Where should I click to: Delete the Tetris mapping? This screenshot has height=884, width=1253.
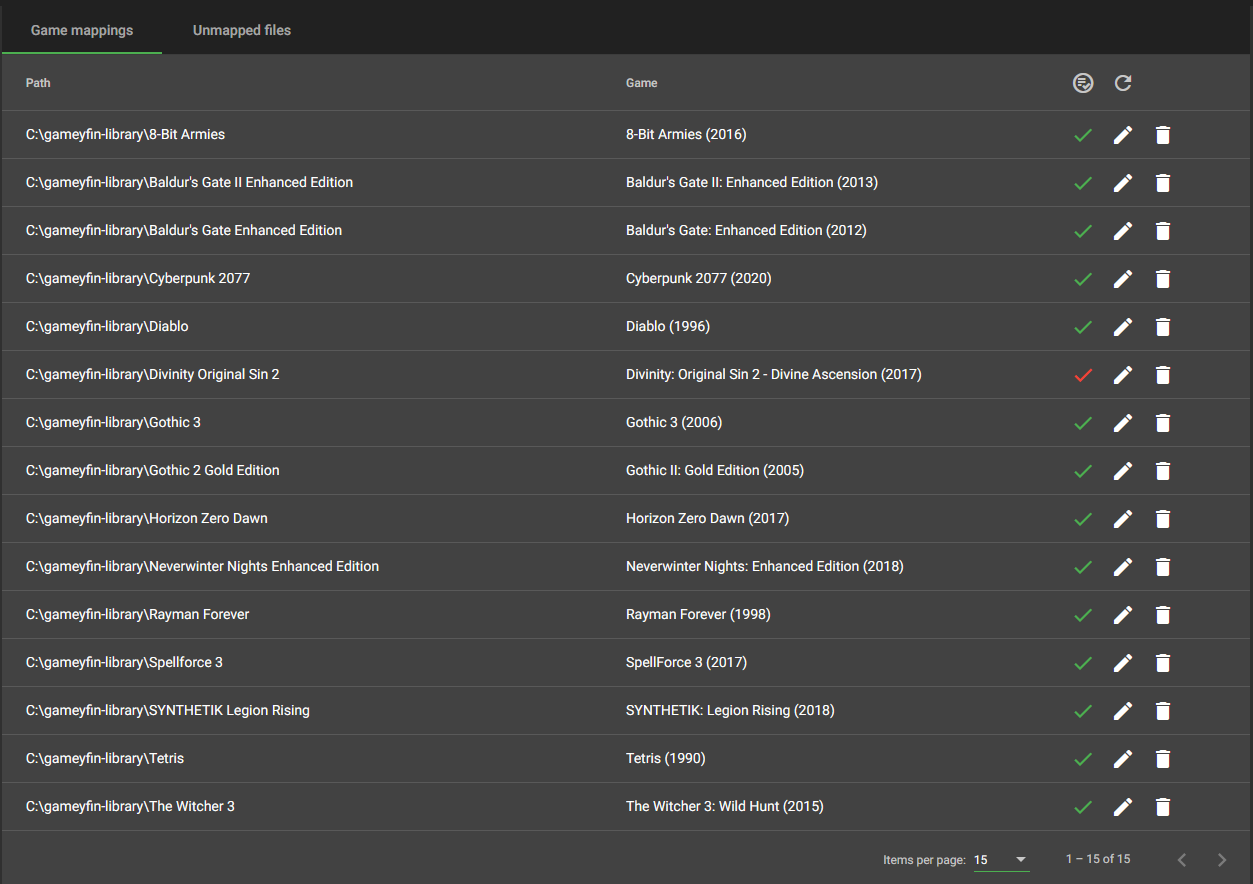1162,759
